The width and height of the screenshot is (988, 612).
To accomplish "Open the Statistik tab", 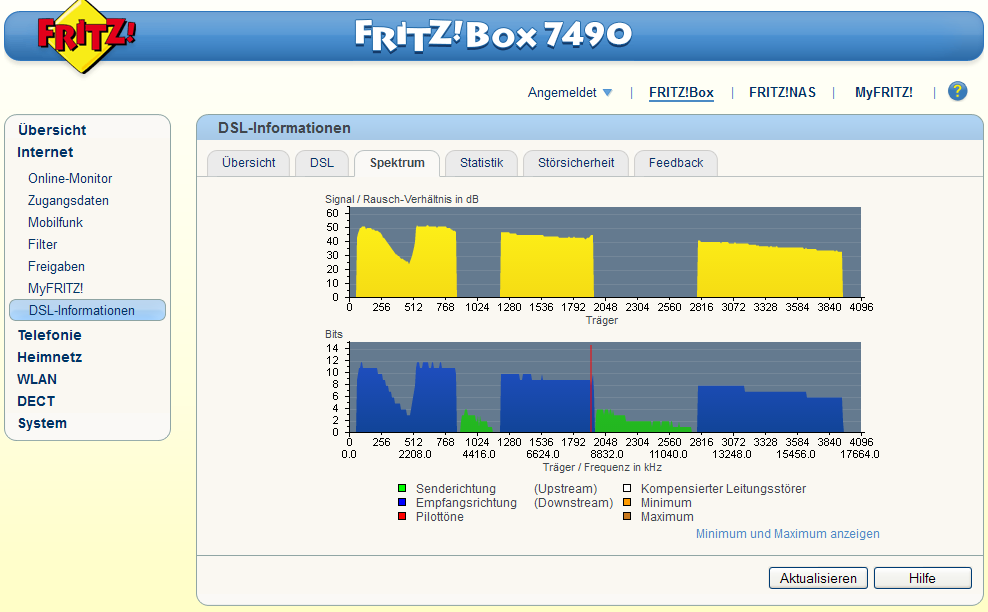I will coord(481,163).
